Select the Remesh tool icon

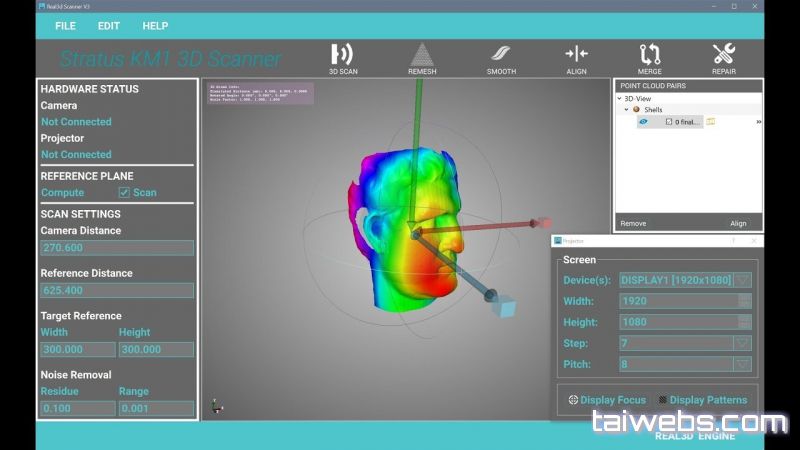(x=421, y=55)
